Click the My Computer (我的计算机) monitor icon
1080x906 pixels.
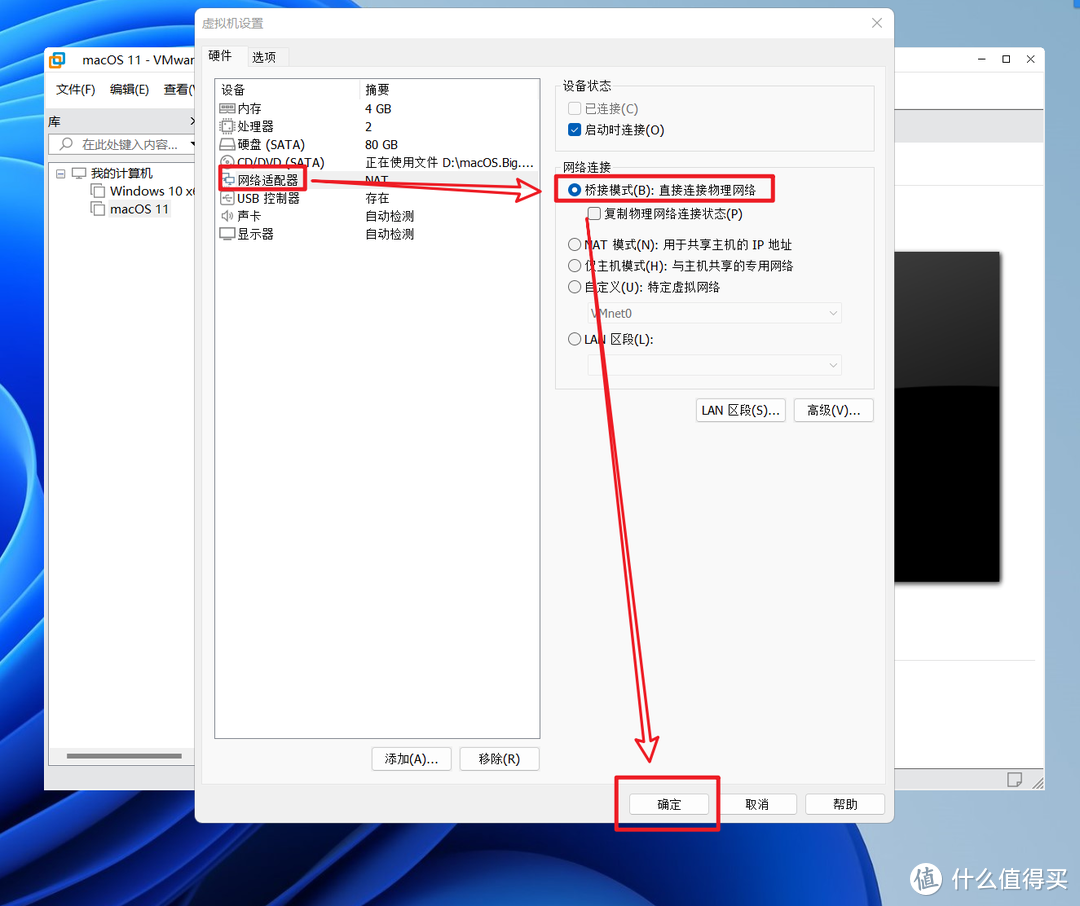click(79, 173)
